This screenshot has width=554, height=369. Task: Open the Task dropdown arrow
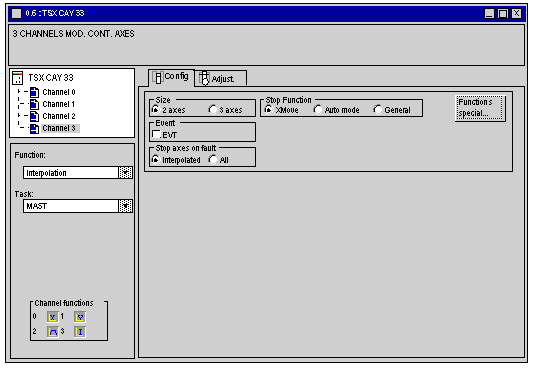click(125, 206)
